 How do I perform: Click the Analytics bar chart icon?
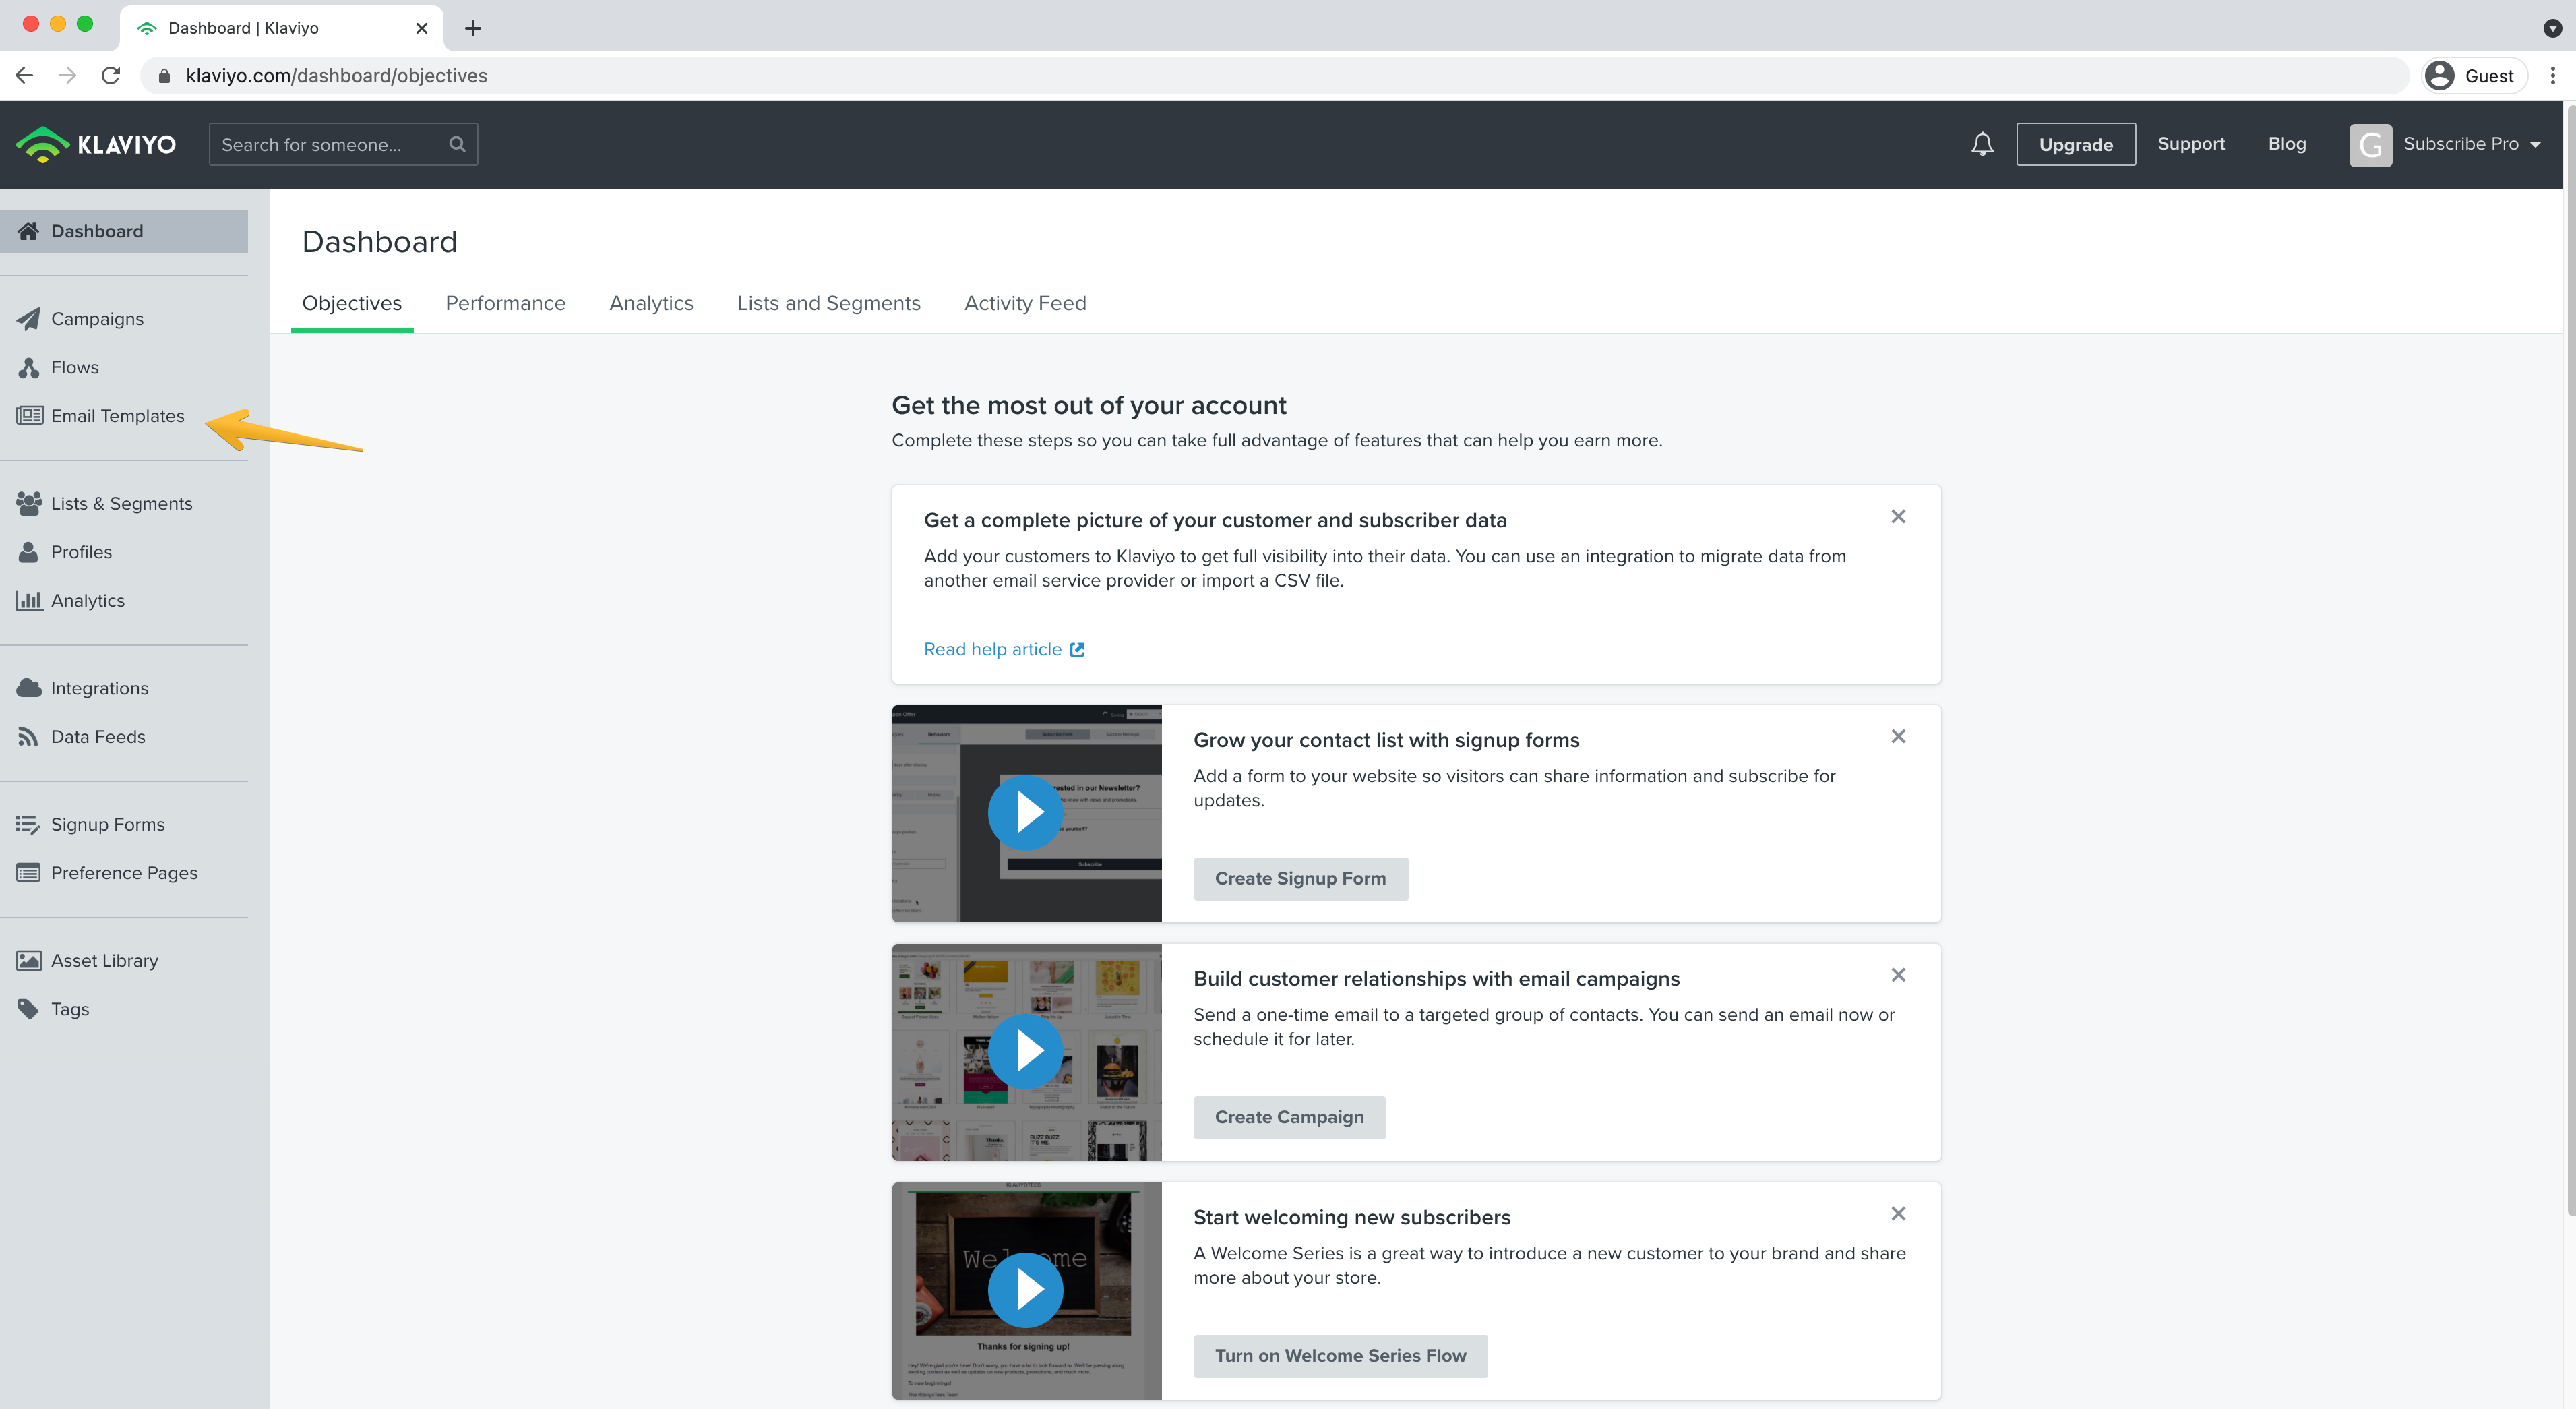click(x=29, y=600)
